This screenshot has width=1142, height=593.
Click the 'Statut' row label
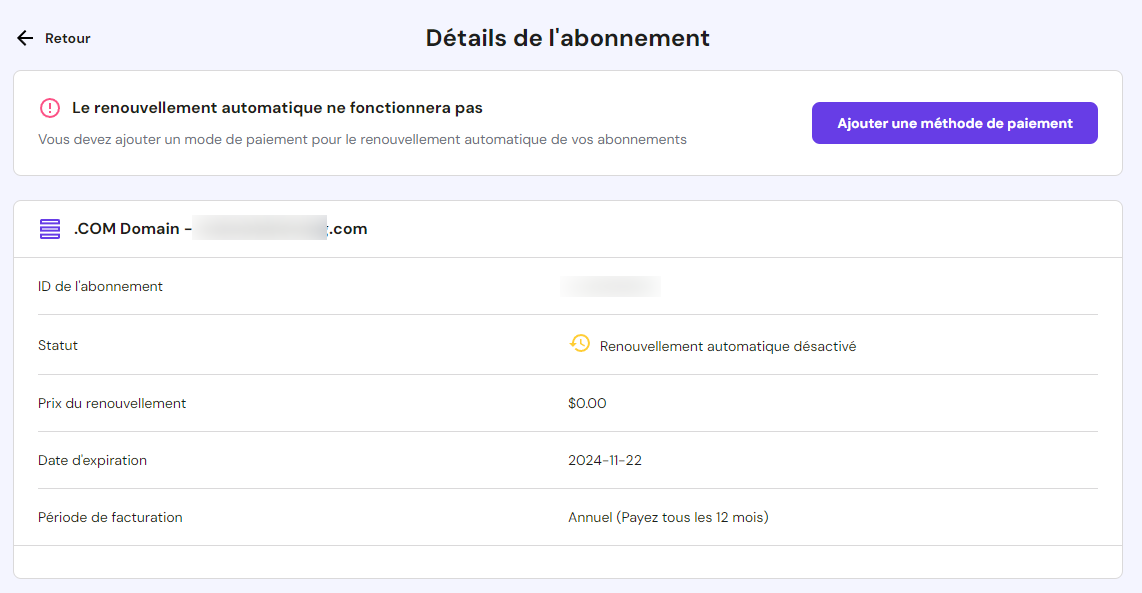coord(58,344)
